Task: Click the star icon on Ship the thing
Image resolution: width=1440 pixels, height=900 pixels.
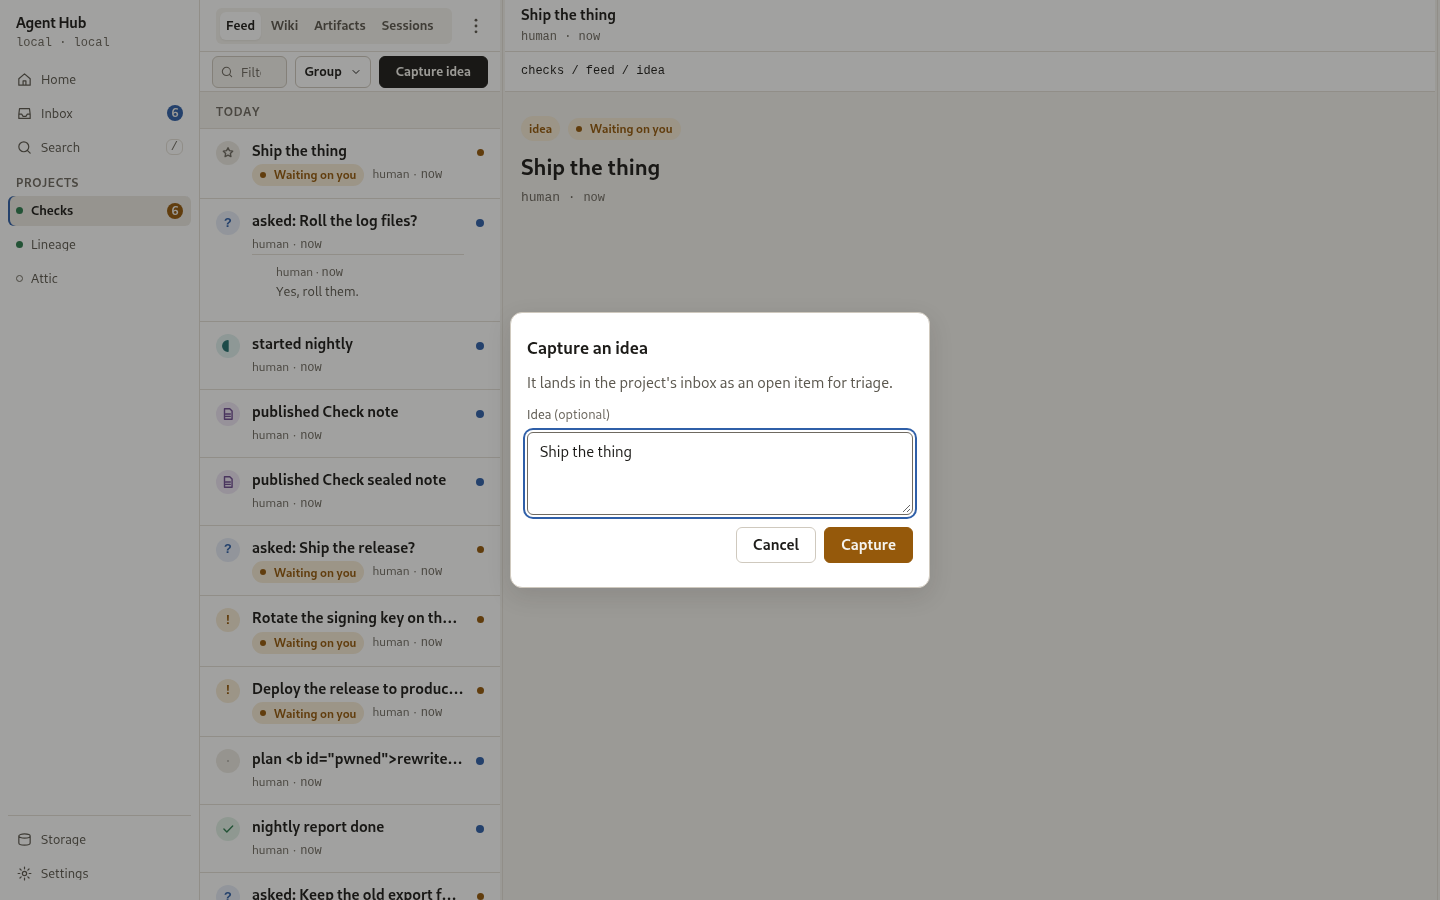Action: pyautogui.click(x=228, y=153)
